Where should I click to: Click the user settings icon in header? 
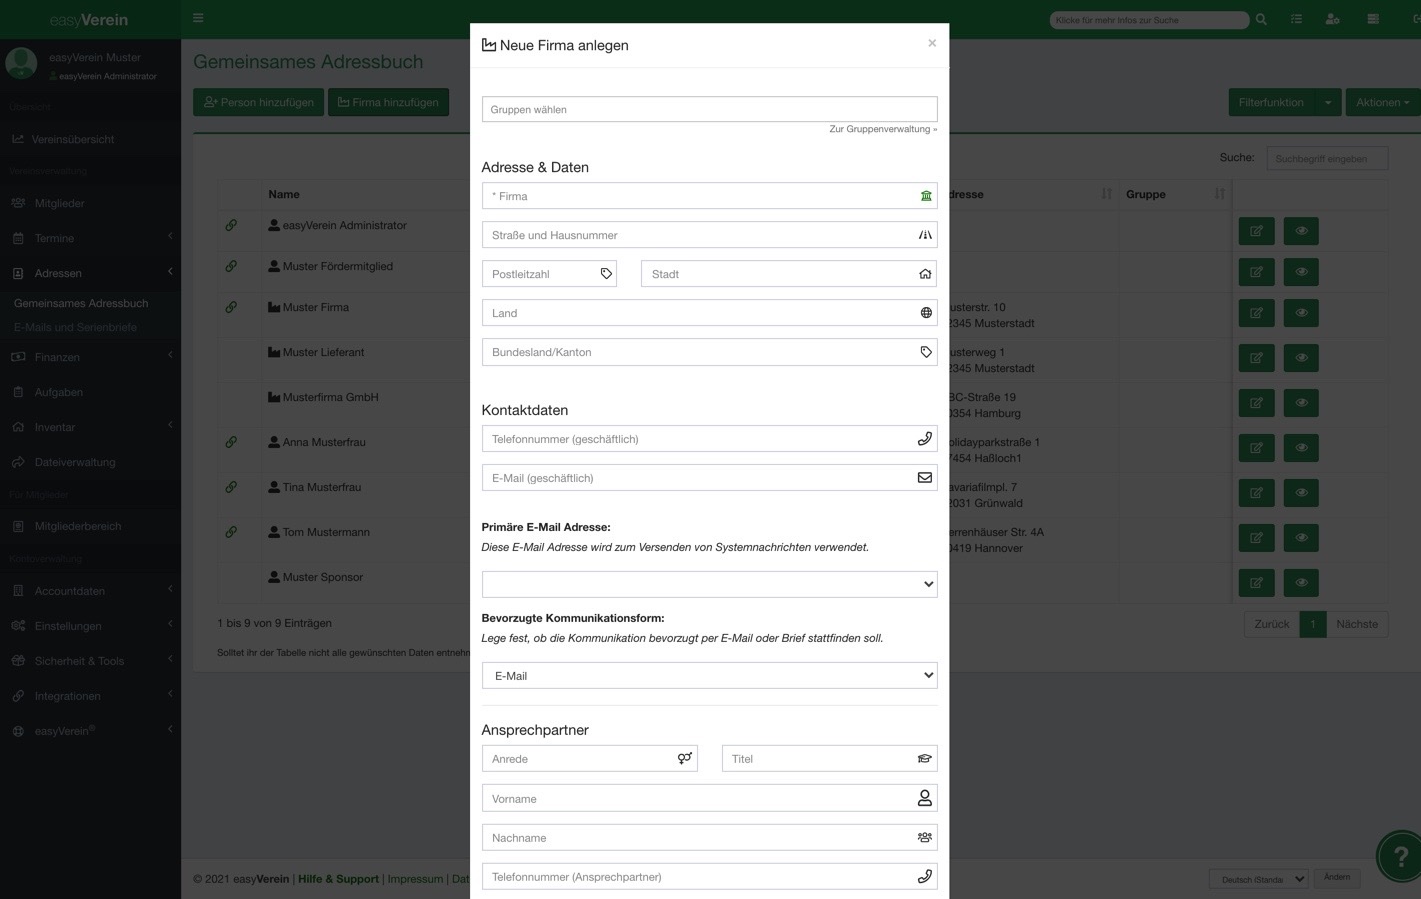click(x=1332, y=19)
